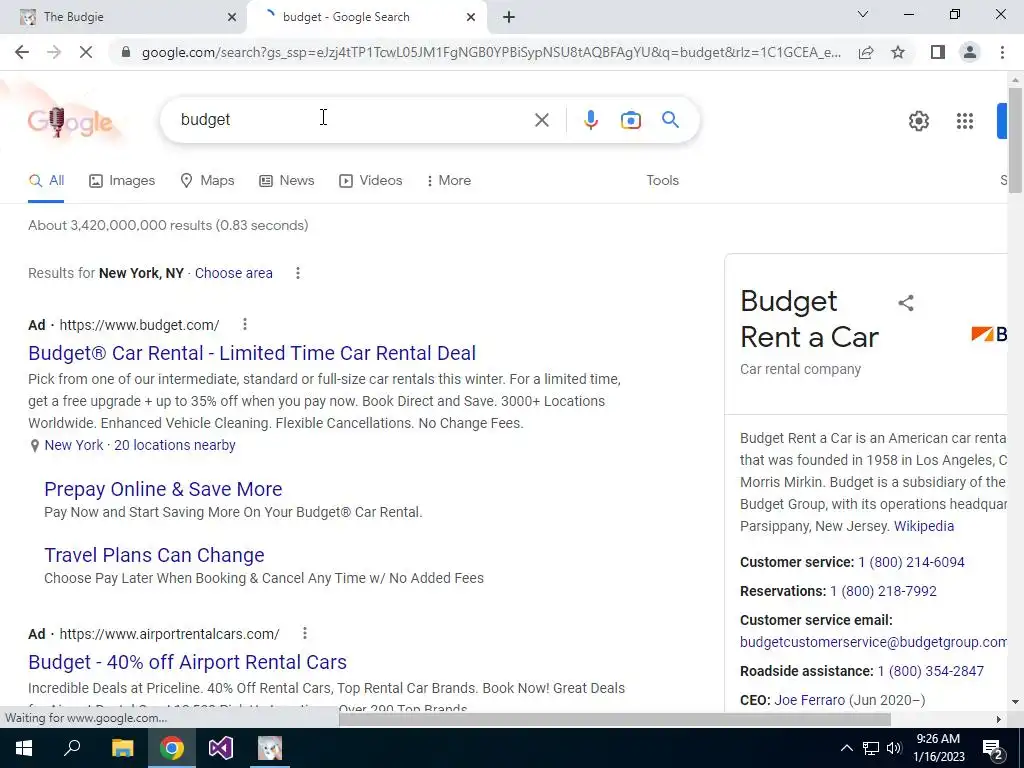This screenshot has width=1024, height=768.
Task: Switch to The Budgie tab
Action: pos(124,17)
